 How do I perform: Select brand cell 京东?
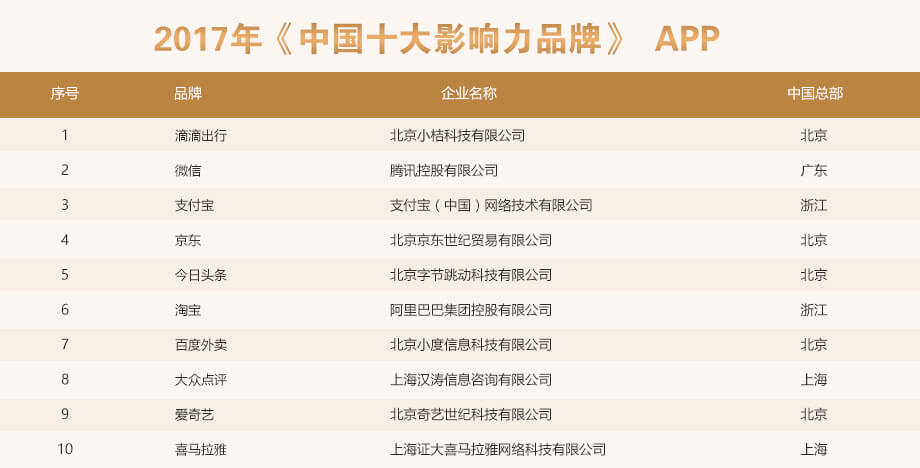188,240
